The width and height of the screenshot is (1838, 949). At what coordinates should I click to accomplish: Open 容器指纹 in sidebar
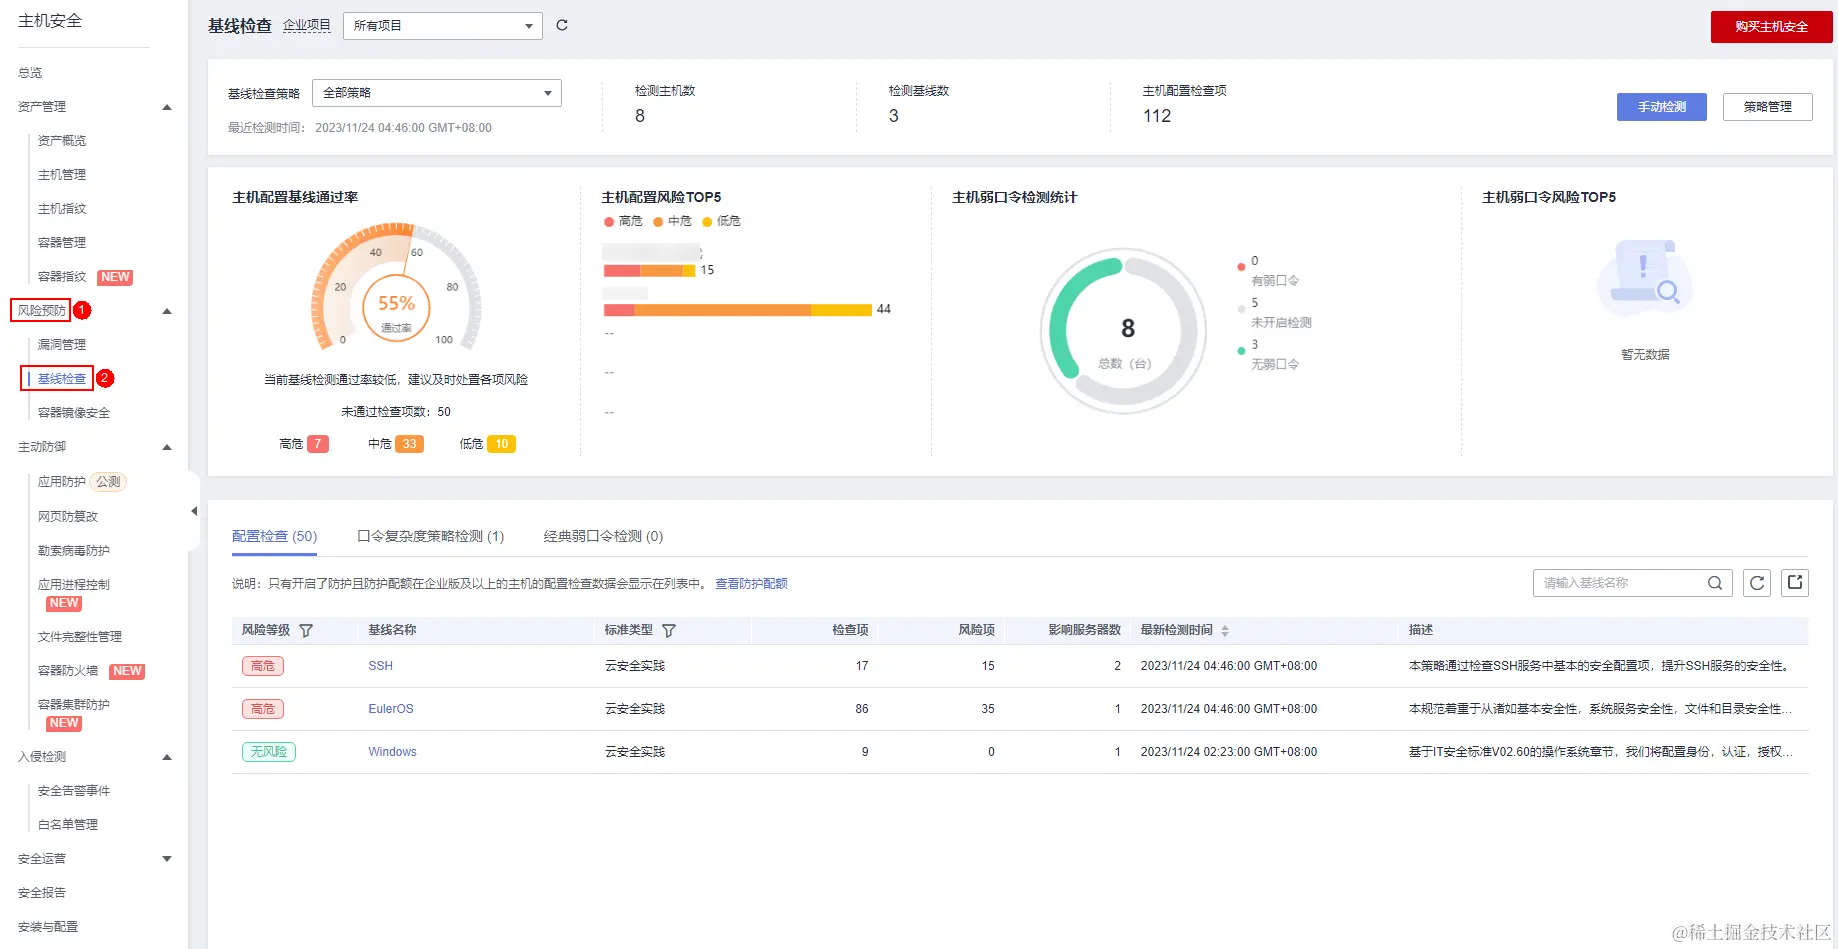[62, 277]
